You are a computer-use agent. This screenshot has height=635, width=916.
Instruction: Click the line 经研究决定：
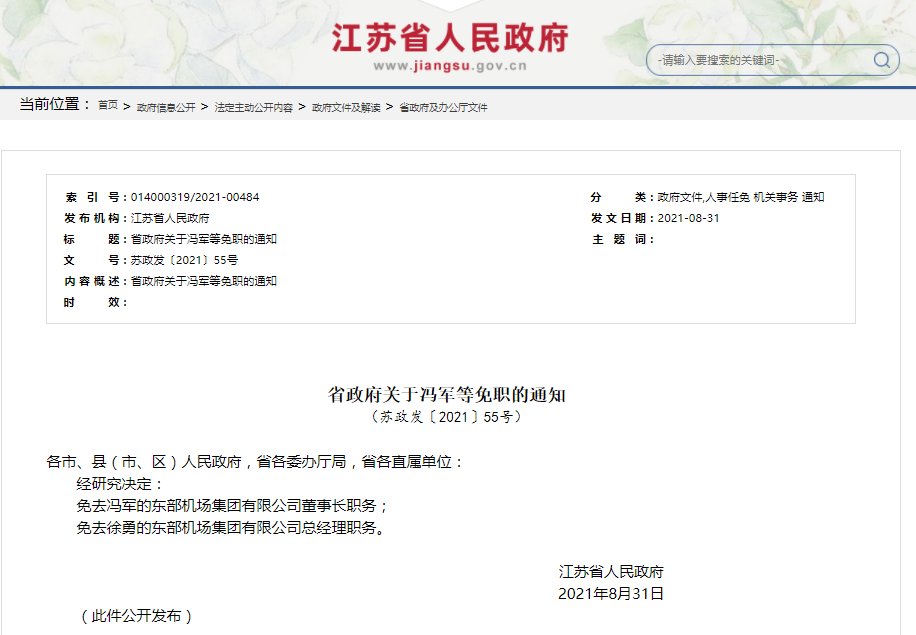click(x=121, y=484)
